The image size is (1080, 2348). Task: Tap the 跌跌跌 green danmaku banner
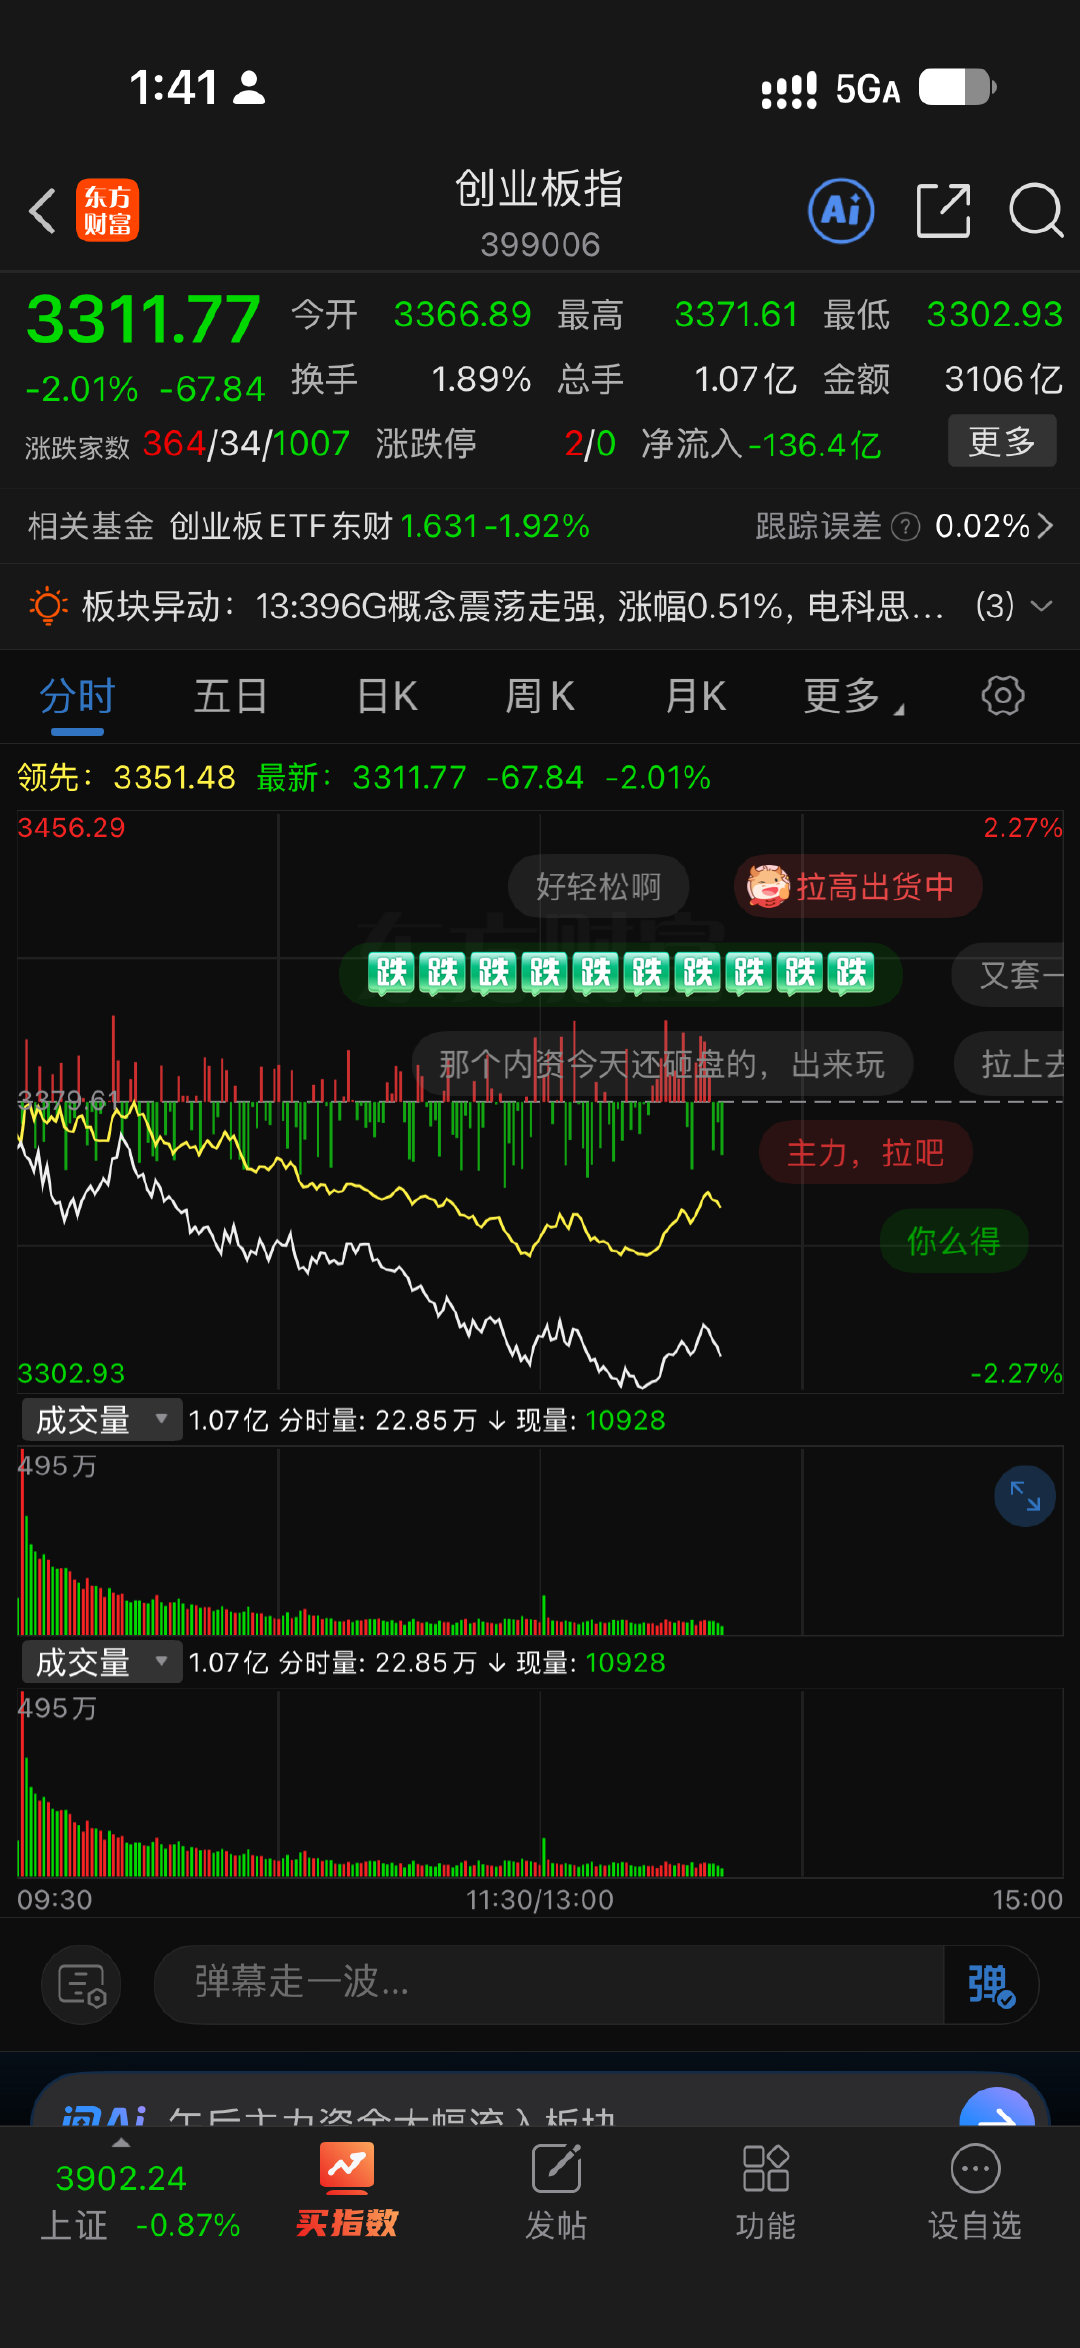tap(621, 973)
